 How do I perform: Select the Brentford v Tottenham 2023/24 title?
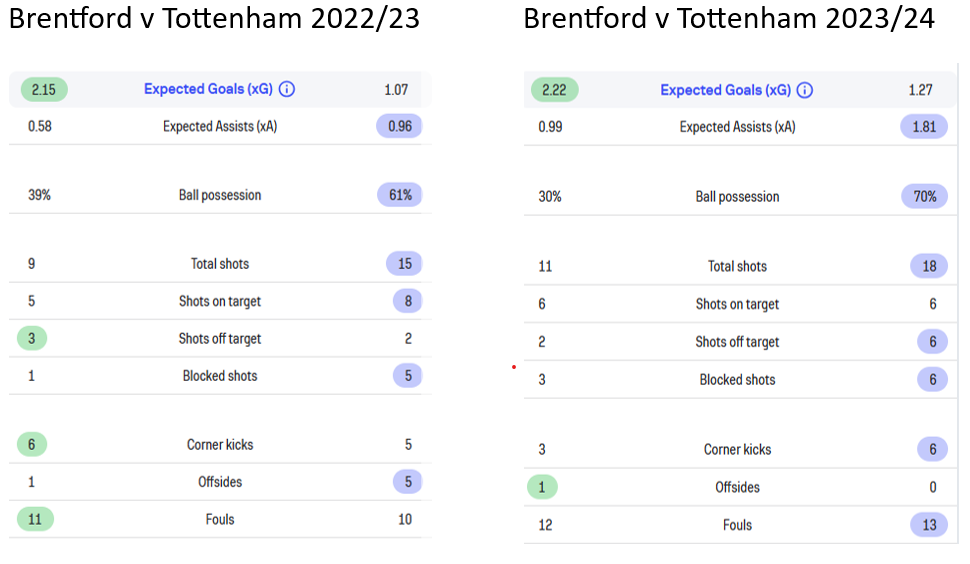point(729,19)
